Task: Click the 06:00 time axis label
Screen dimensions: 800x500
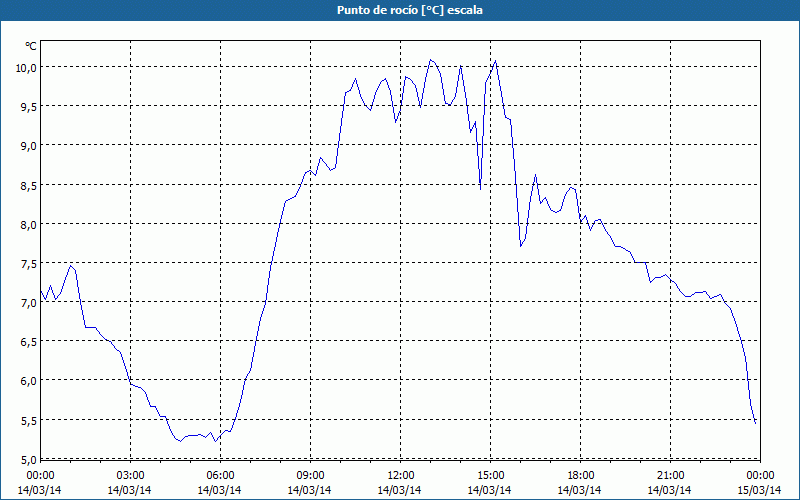Action: (220, 475)
